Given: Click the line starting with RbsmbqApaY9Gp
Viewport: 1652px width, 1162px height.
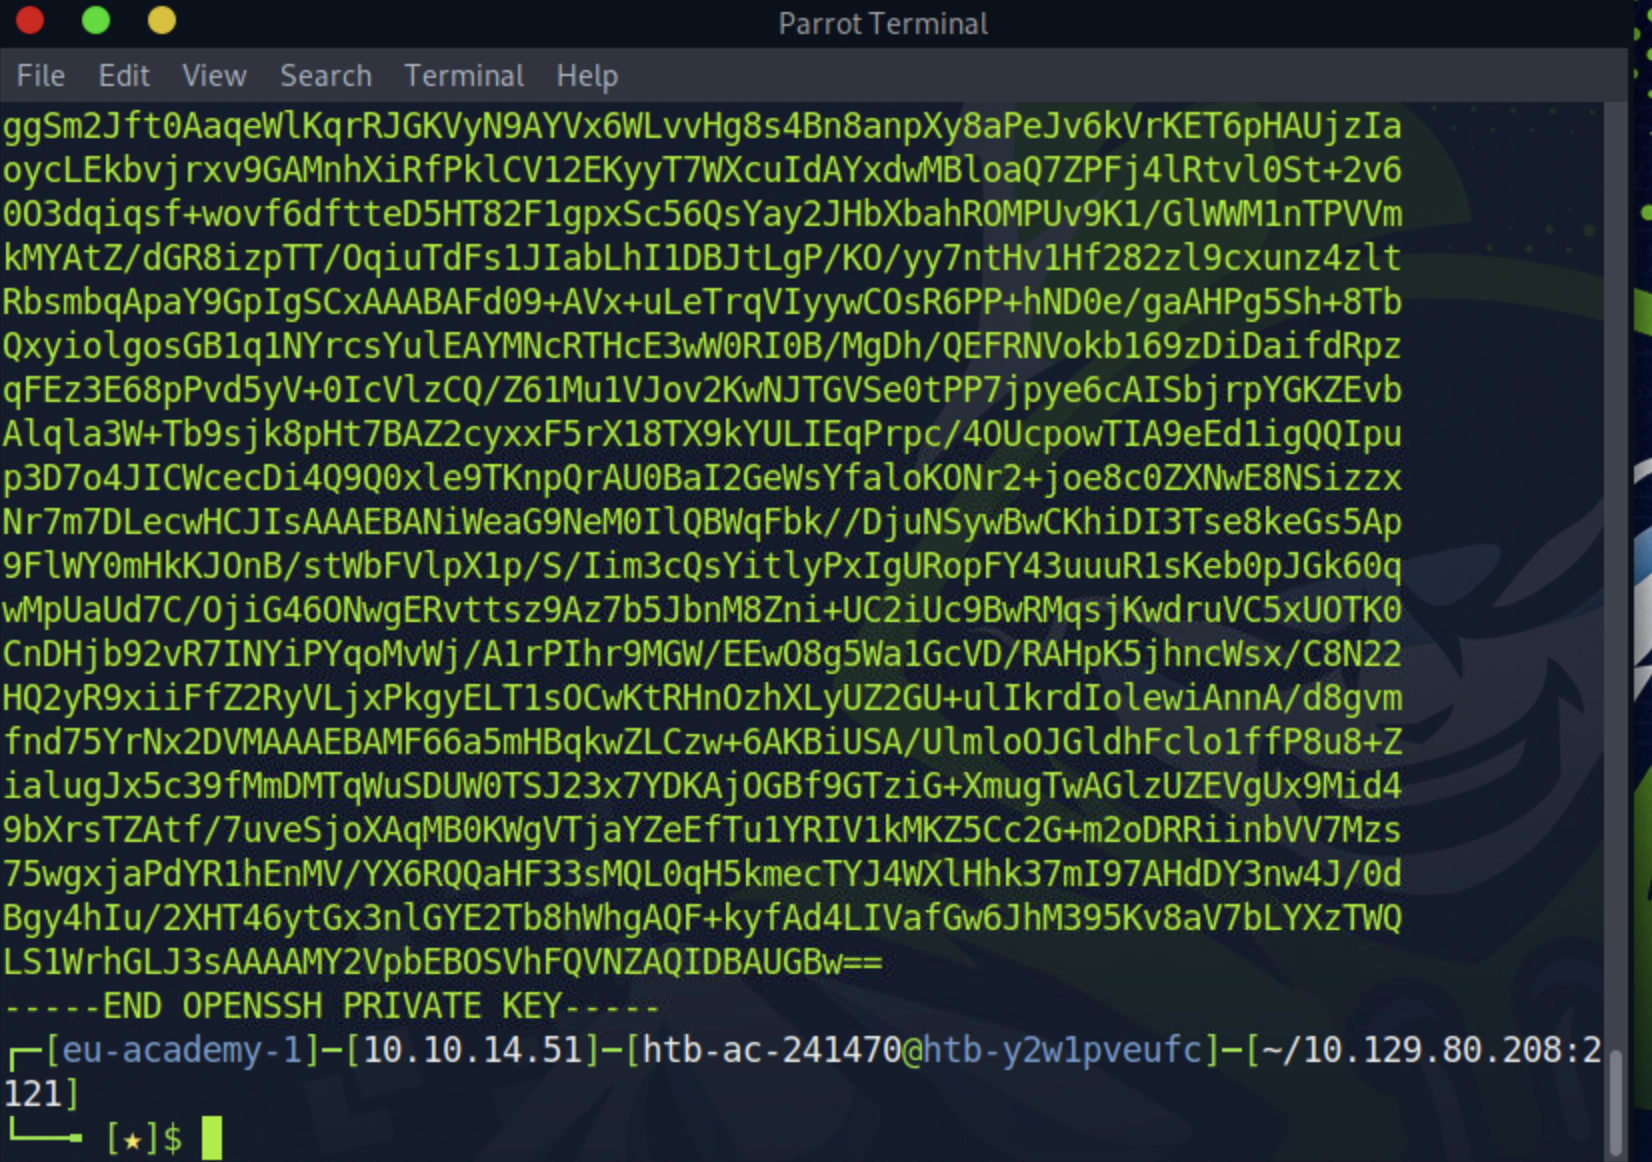Looking at the screenshot, I should point(702,303).
